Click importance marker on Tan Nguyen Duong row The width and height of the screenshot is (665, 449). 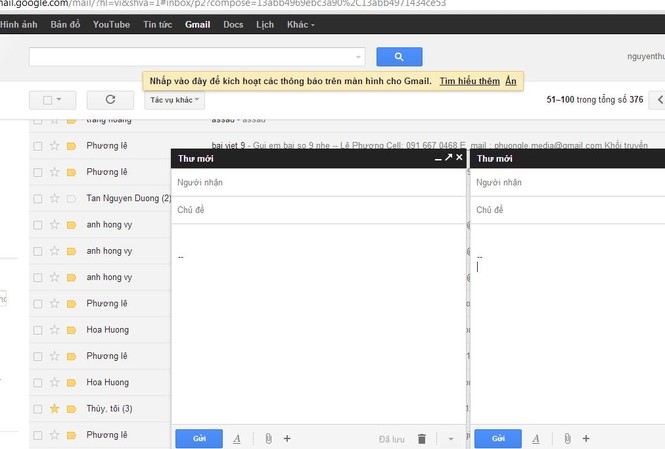click(71, 198)
